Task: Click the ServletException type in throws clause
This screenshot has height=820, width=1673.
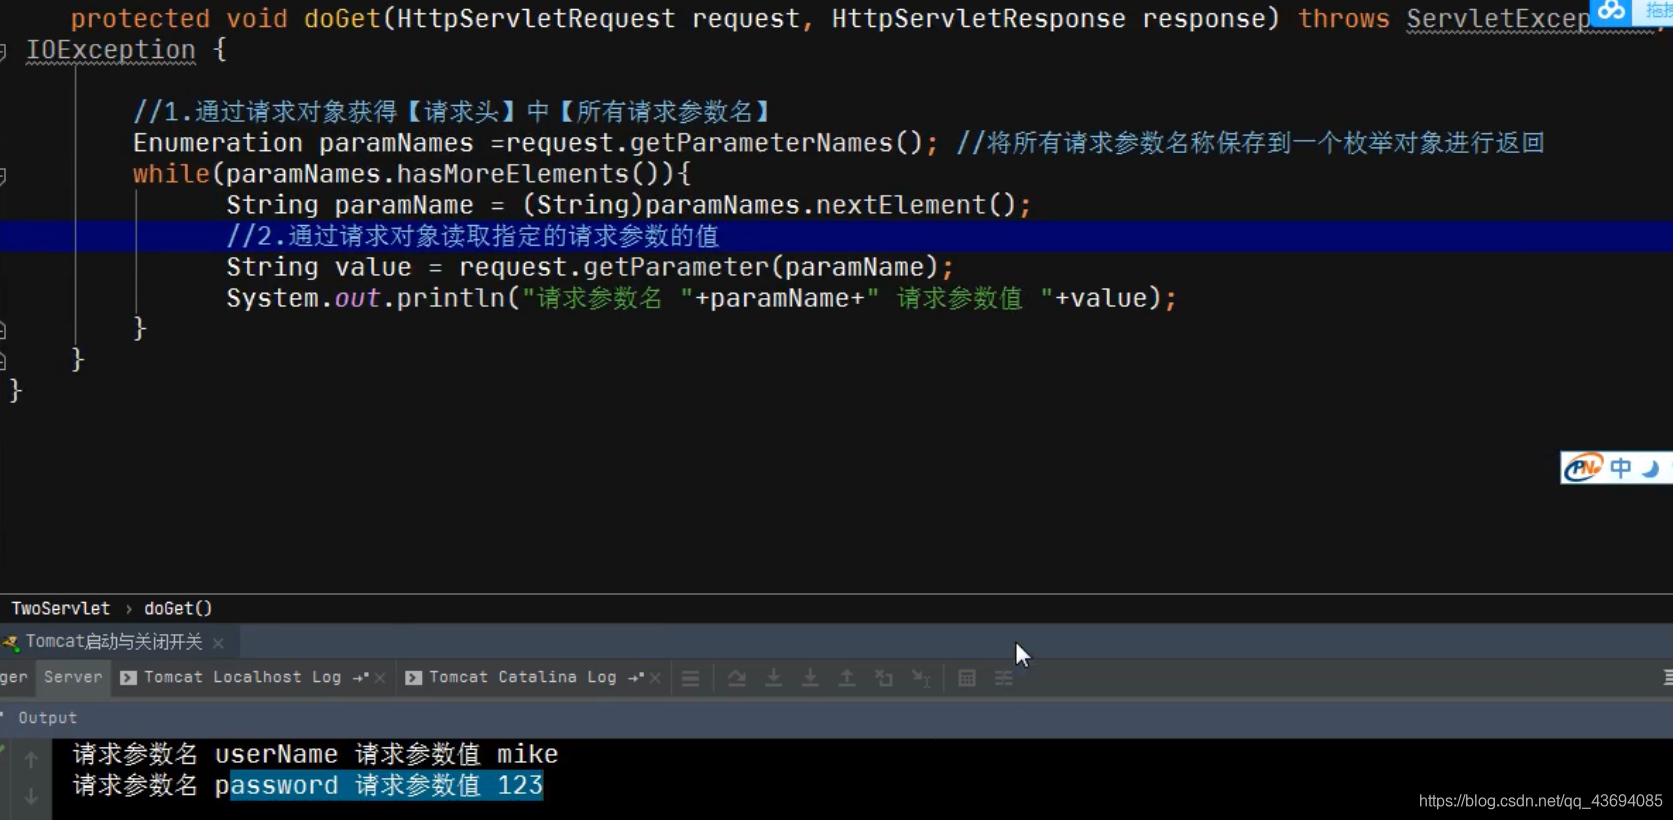Action: 1498,19
